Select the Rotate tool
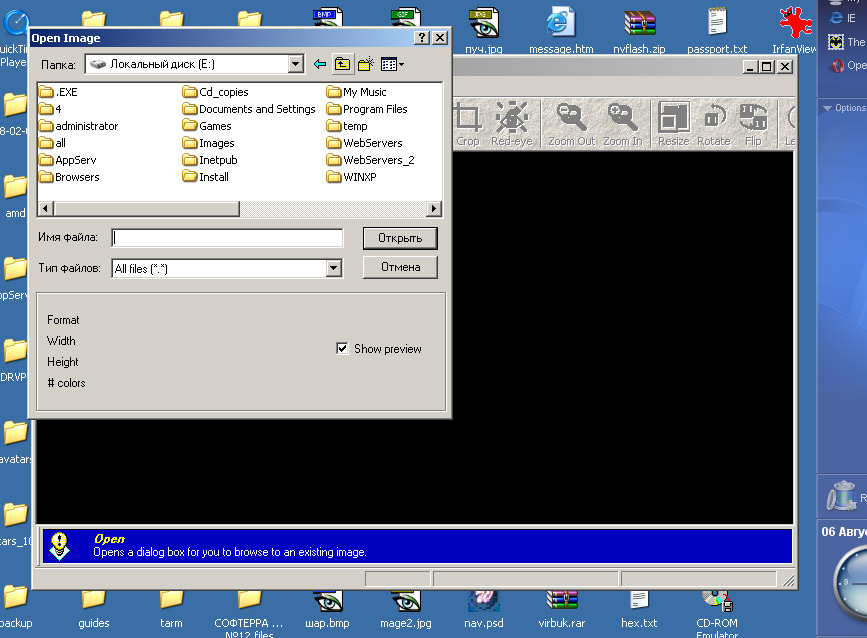The width and height of the screenshot is (867, 638). pos(714,125)
